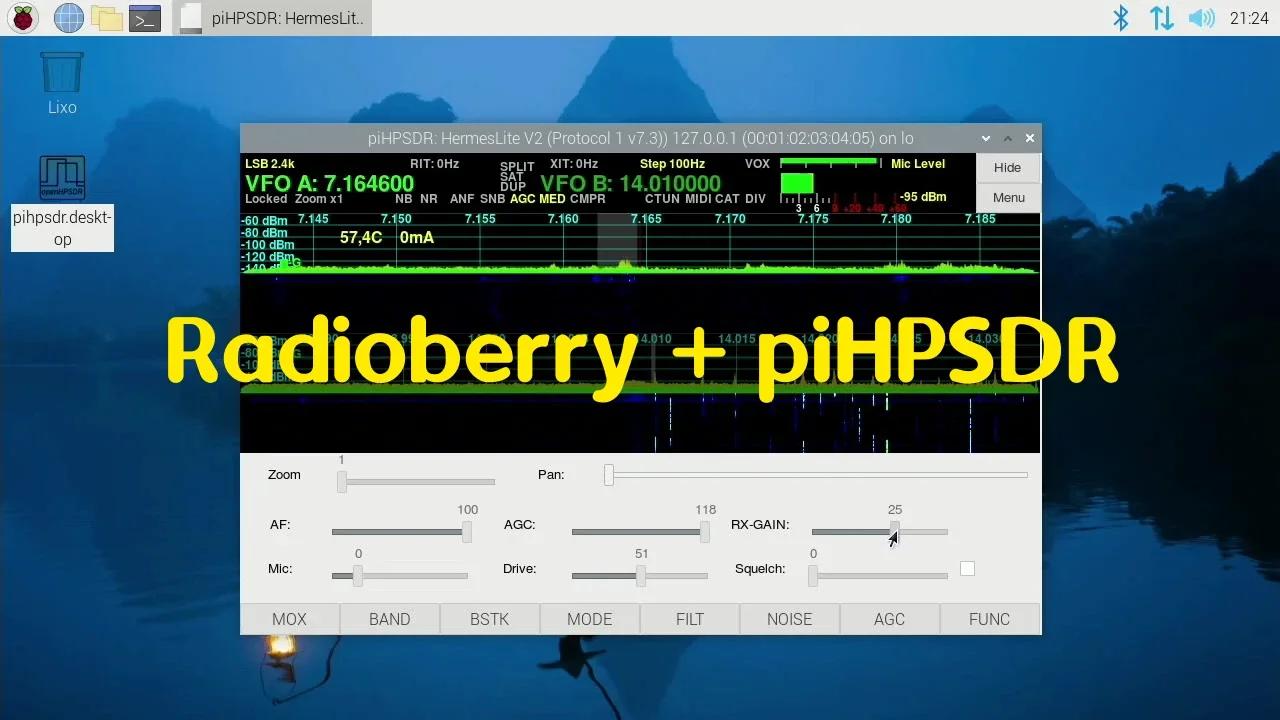Activate the SPLIT mode indicator
This screenshot has height=720, width=1280.
click(x=516, y=166)
